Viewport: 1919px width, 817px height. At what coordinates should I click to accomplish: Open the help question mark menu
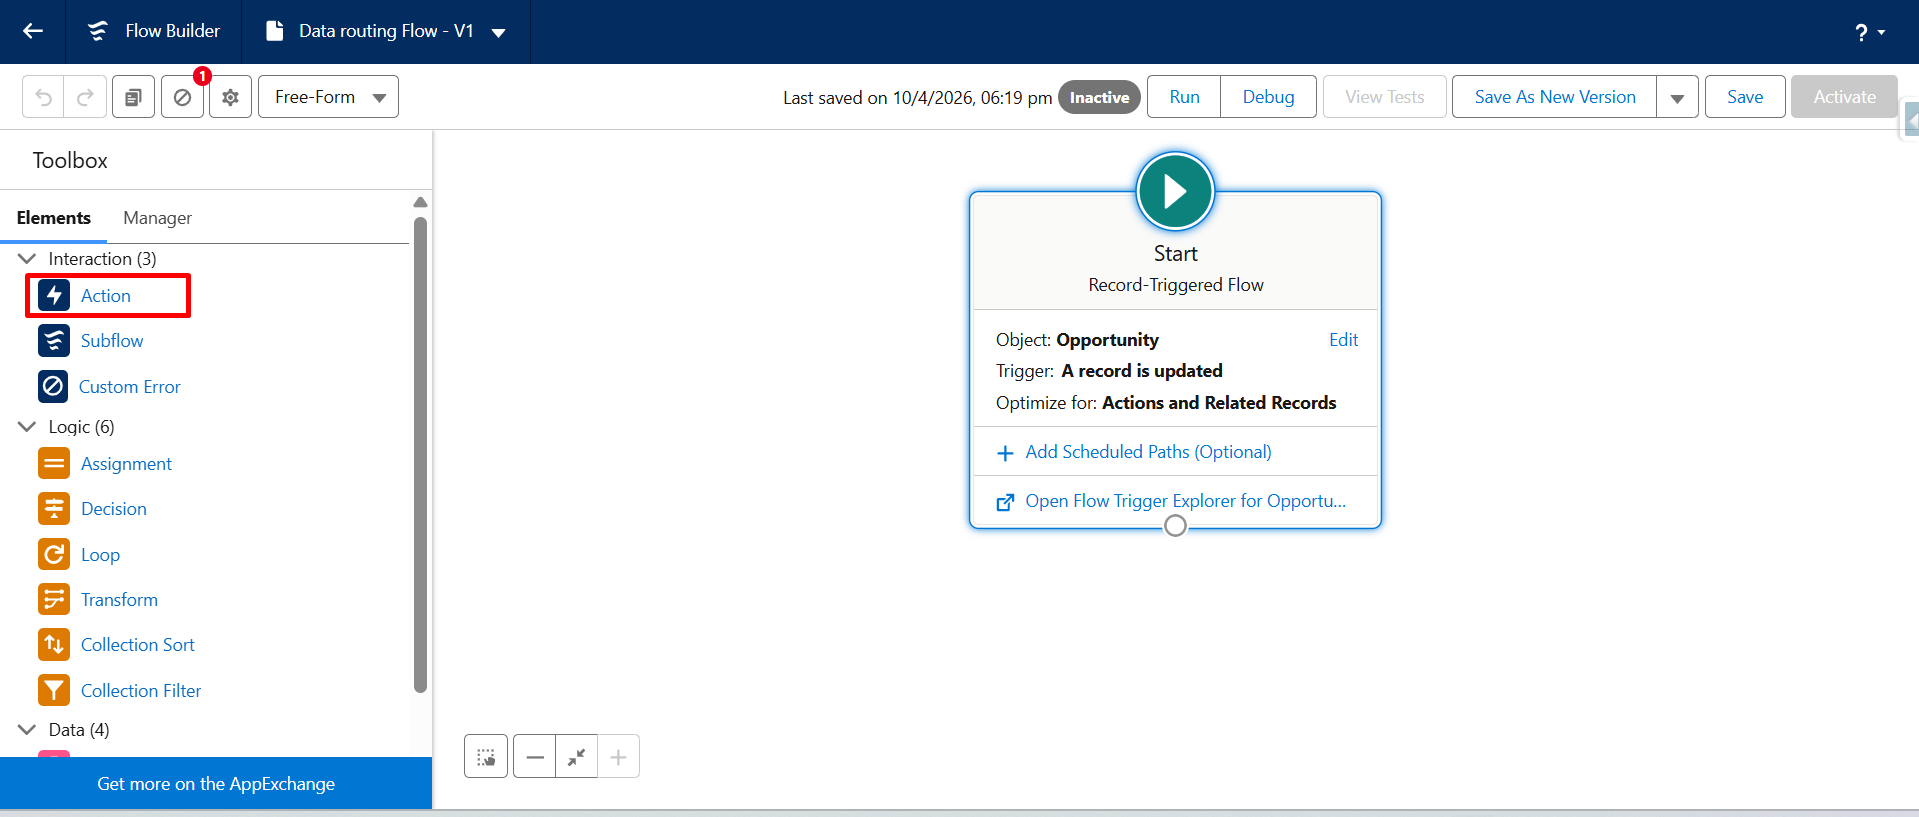tap(1869, 32)
